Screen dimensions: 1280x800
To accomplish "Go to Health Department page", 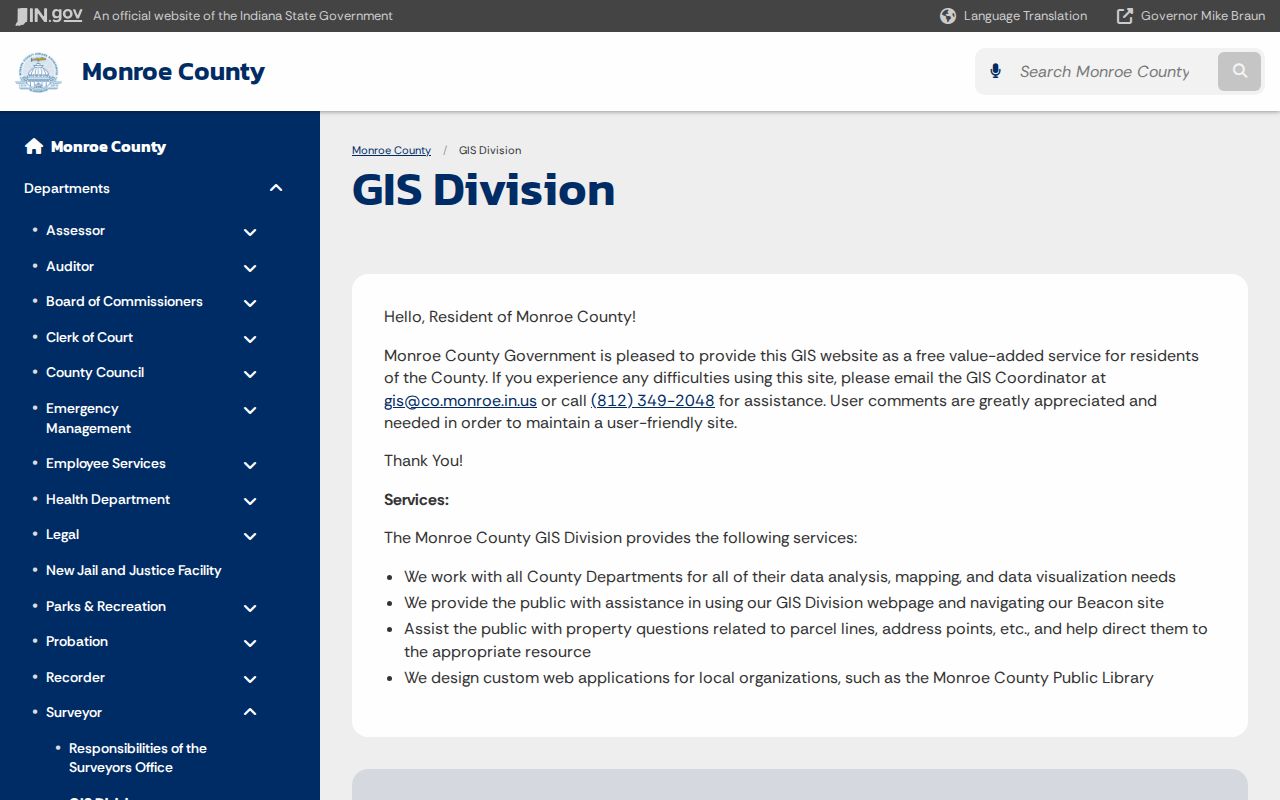I will [108, 499].
